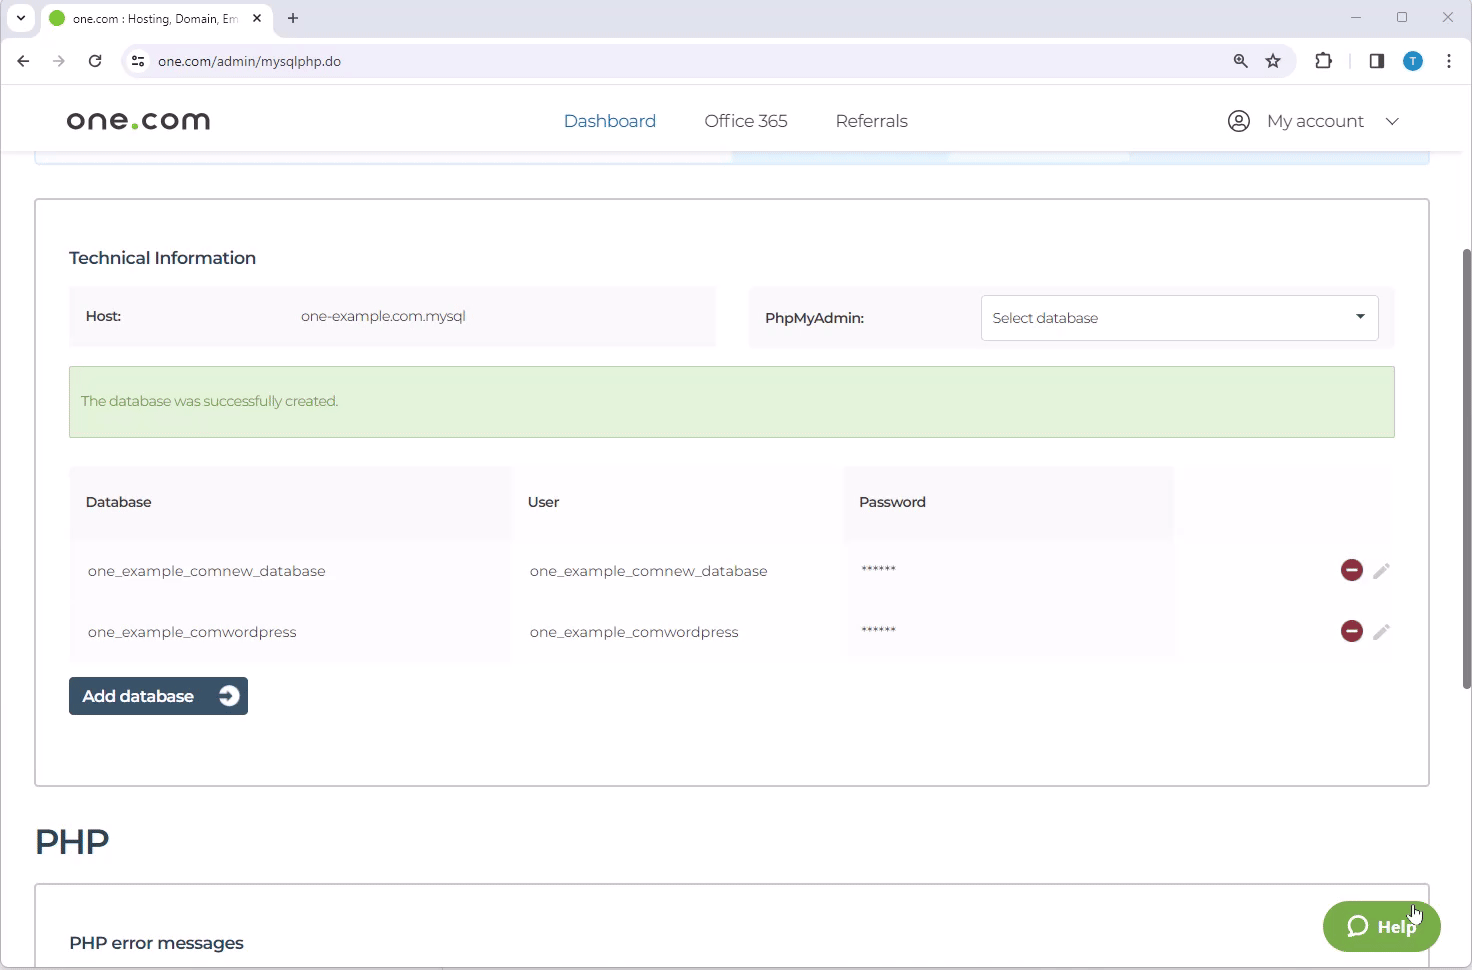Focus the browser address bar URL
The width and height of the screenshot is (1472, 970).
pos(600,61)
